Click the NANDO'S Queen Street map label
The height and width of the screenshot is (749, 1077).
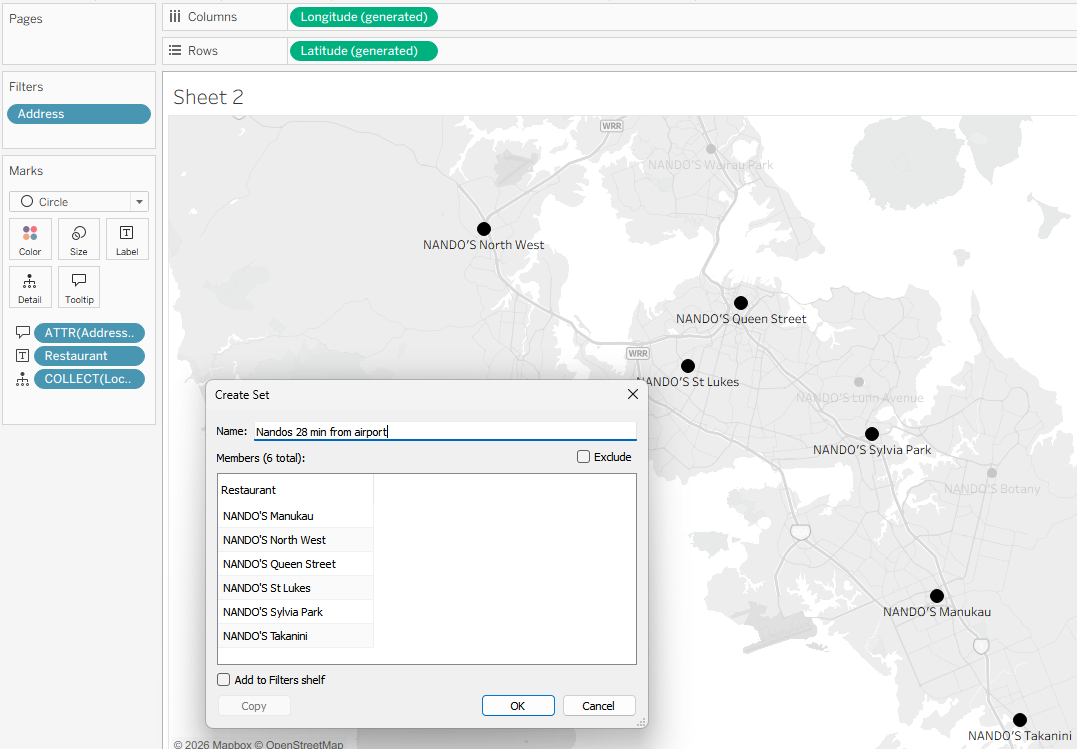point(741,319)
